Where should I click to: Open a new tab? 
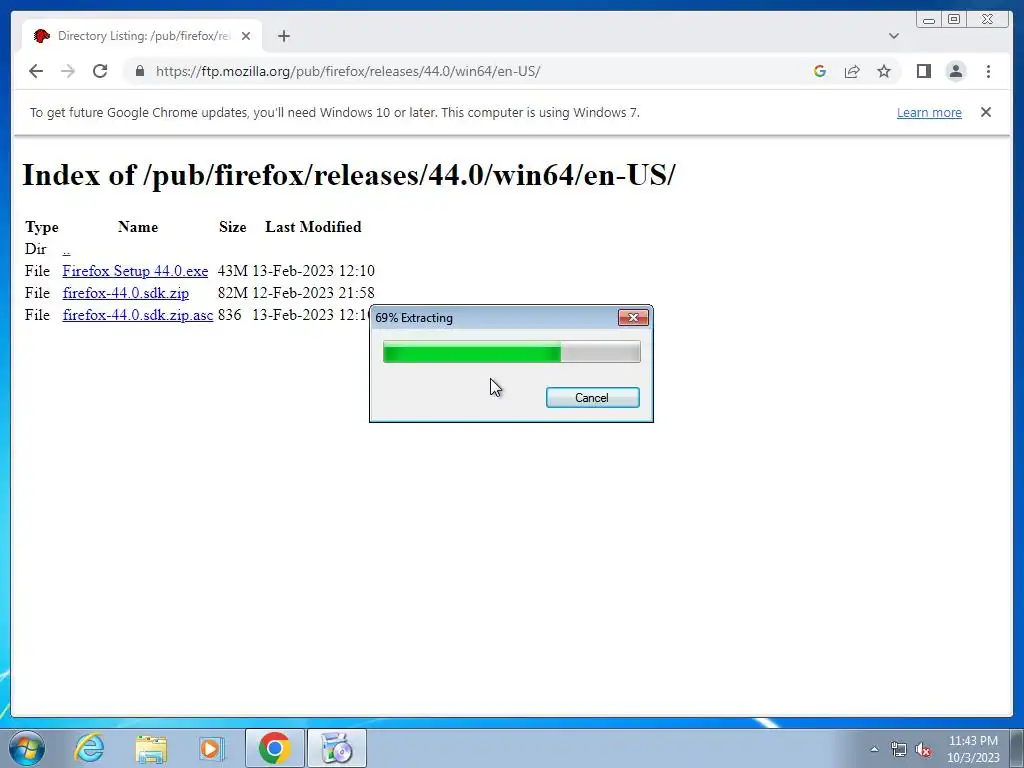pyautogui.click(x=283, y=36)
